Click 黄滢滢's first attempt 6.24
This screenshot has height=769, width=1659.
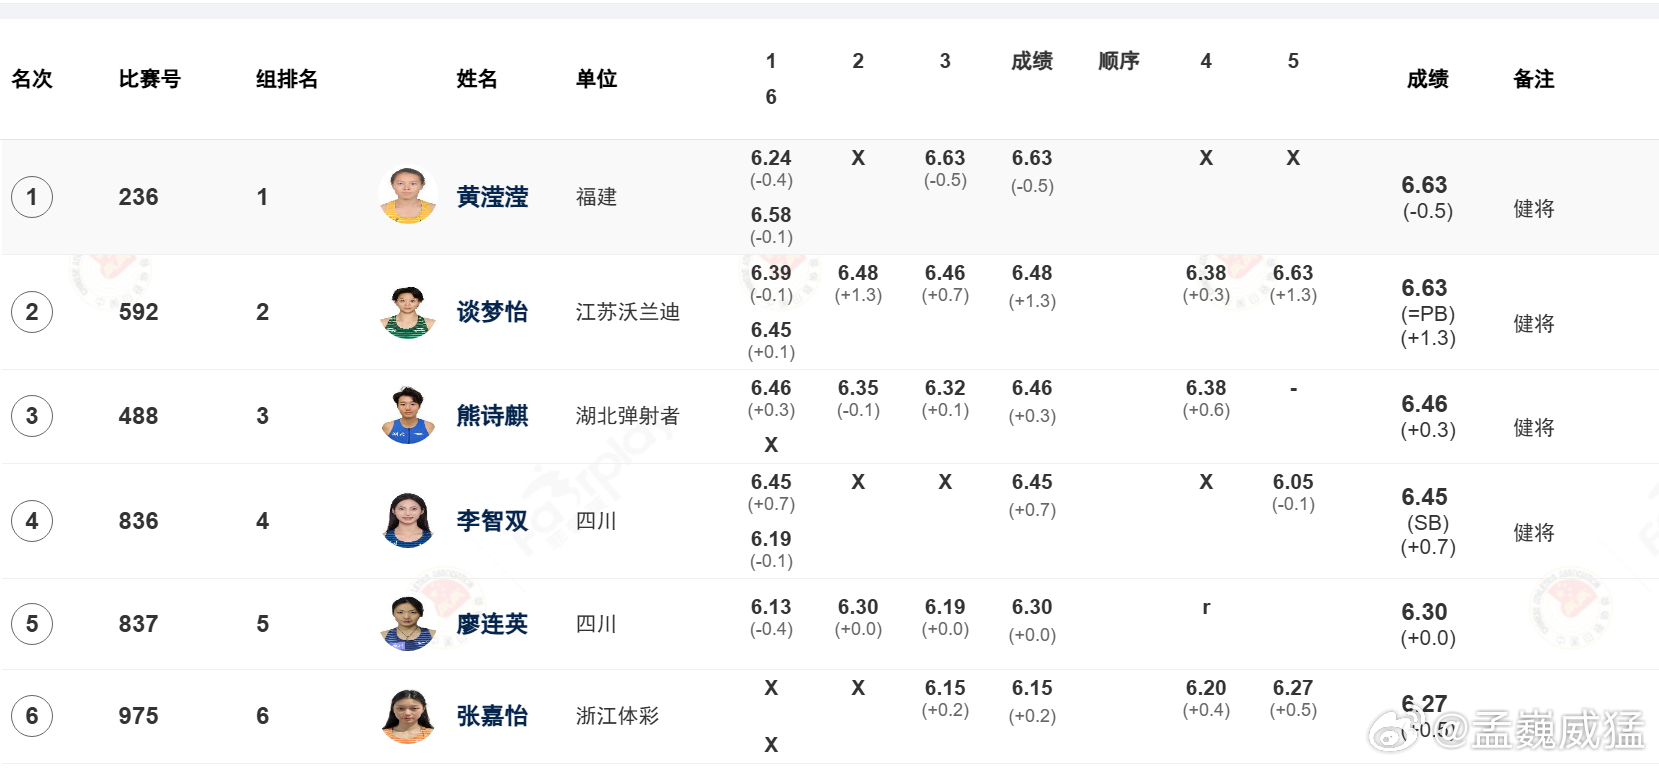point(771,158)
